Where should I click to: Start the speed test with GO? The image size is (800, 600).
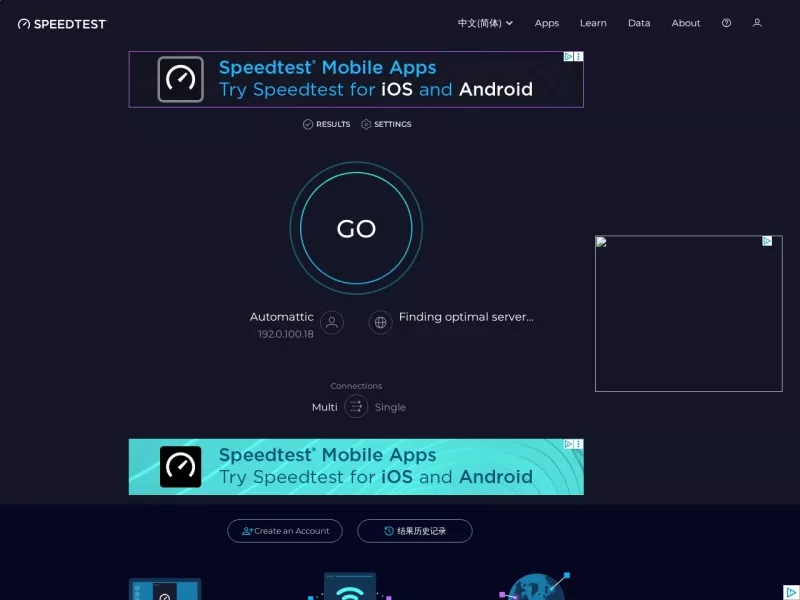coord(356,228)
